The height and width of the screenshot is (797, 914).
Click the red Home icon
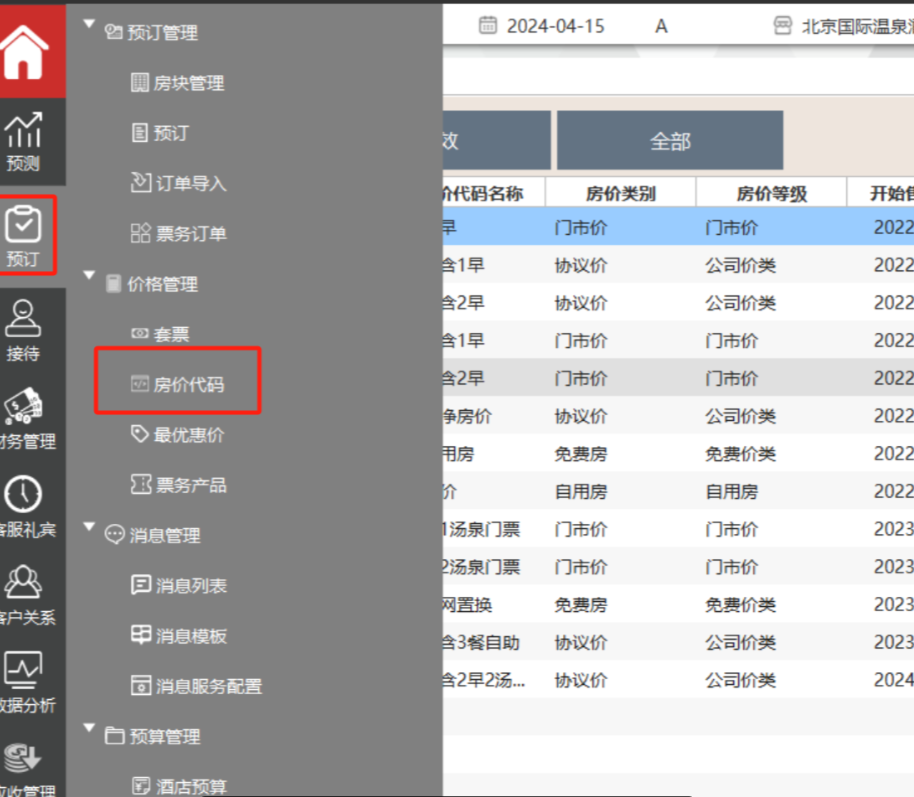[x=26, y=51]
